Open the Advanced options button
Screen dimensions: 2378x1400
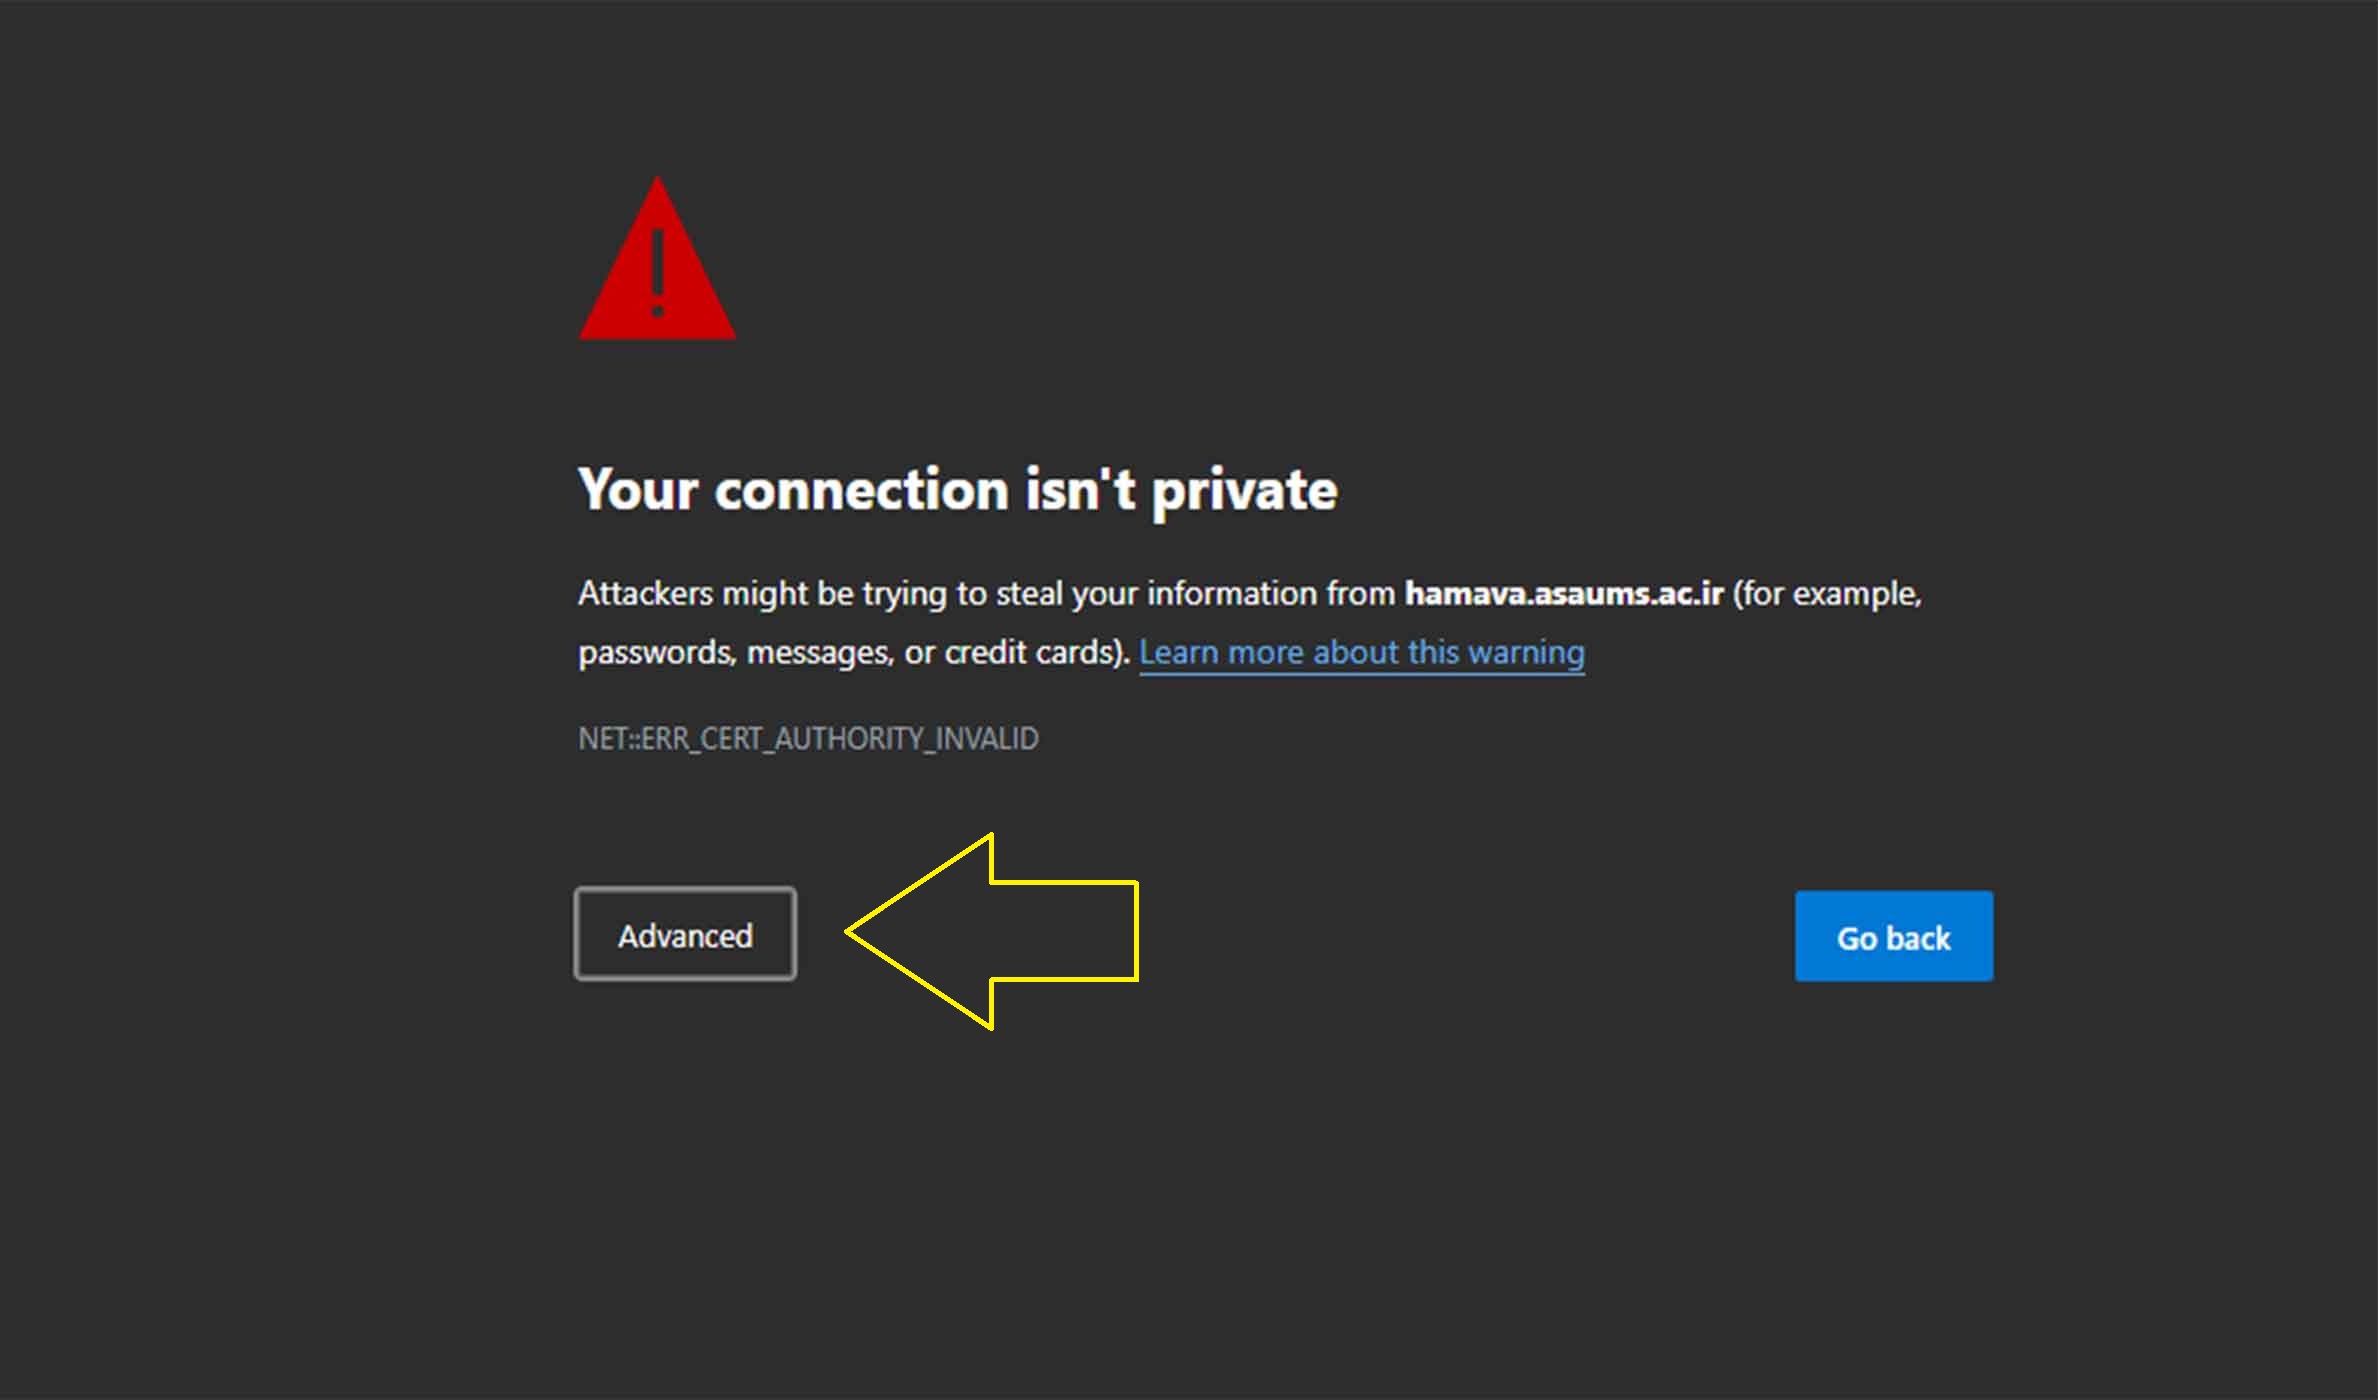pos(686,935)
